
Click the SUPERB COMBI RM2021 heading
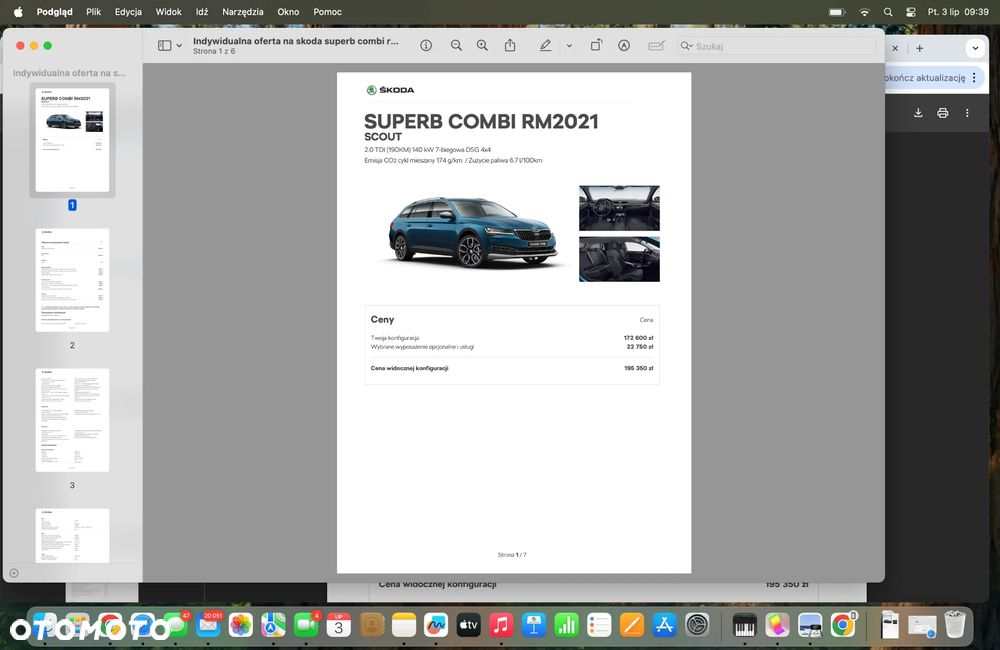coord(482,121)
